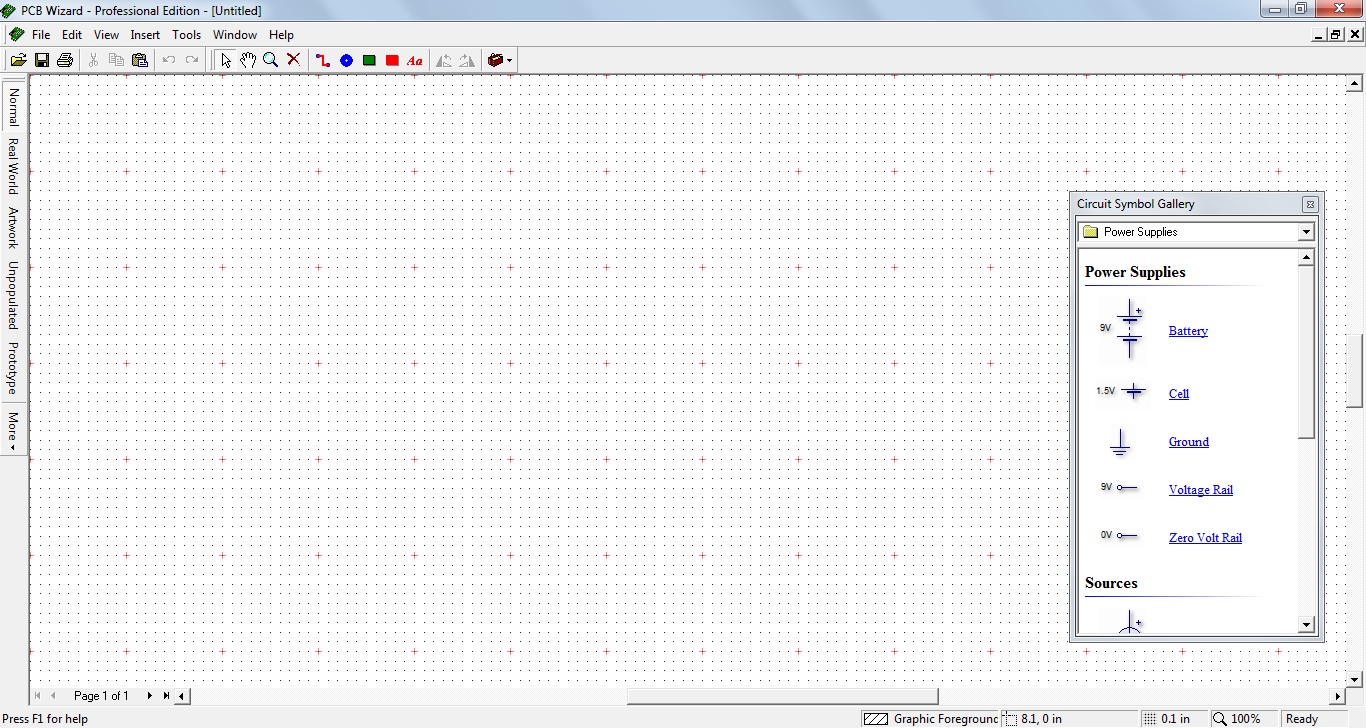Click the Save icon
This screenshot has height=728, width=1366.
click(41, 59)
